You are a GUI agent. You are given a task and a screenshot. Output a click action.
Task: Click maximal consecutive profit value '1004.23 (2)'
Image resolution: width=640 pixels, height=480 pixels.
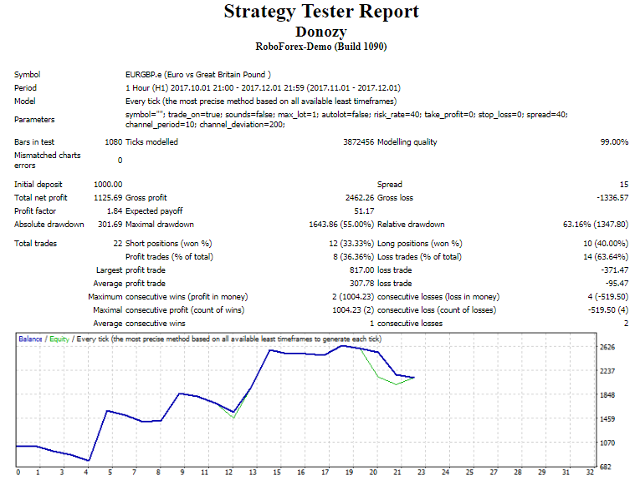tap(353, 310)
